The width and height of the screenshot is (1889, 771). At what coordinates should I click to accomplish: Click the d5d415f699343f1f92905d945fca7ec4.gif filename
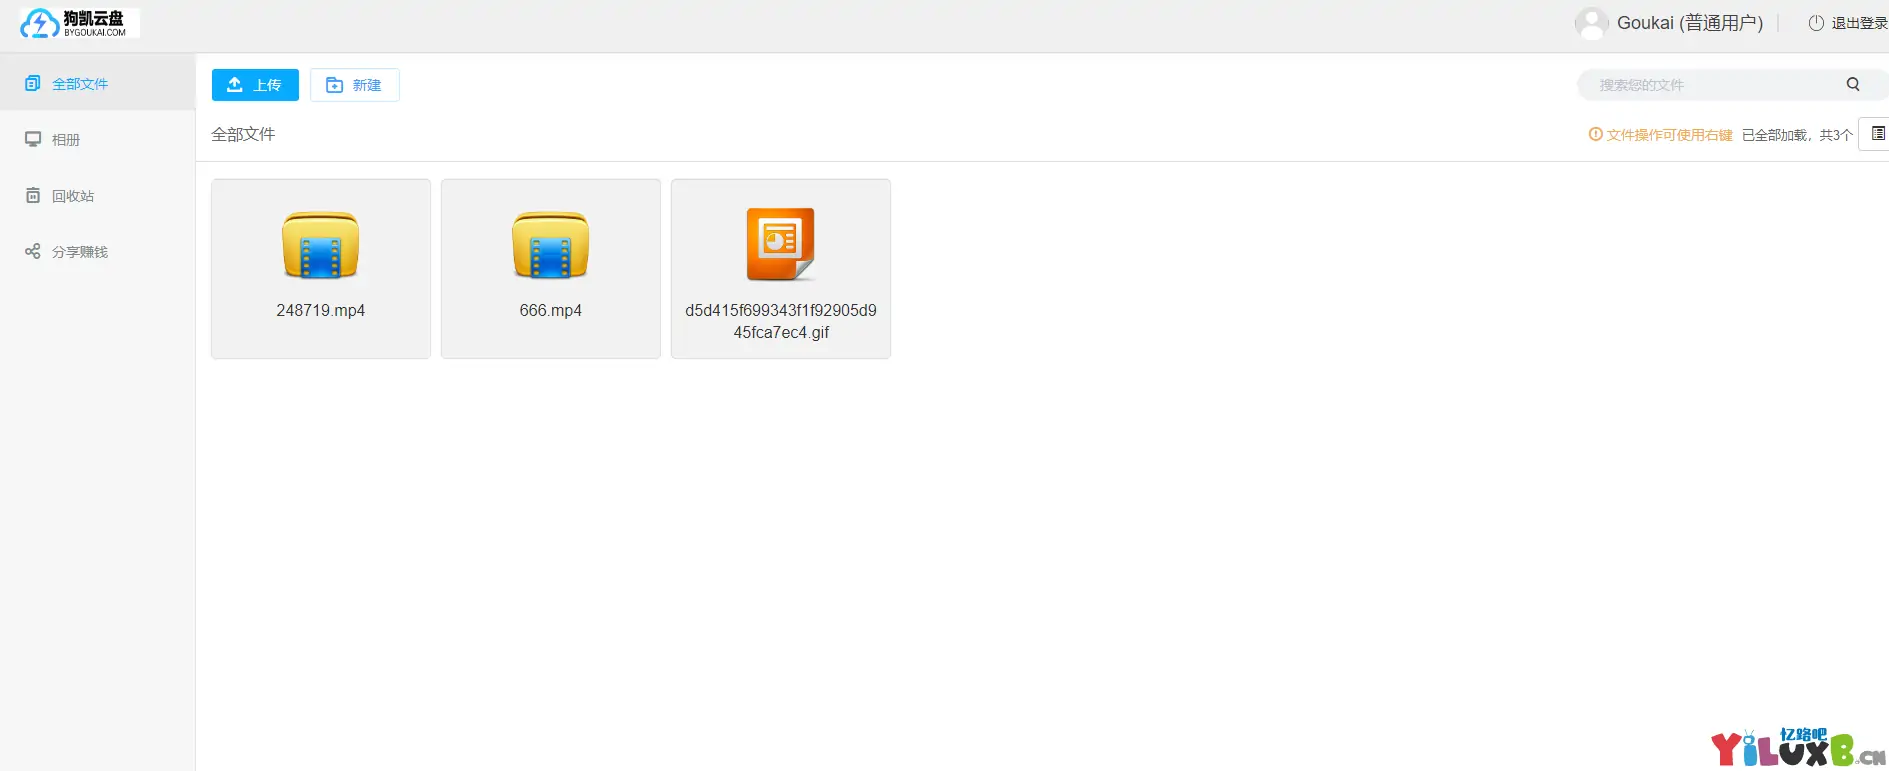(x=781, y=321)
